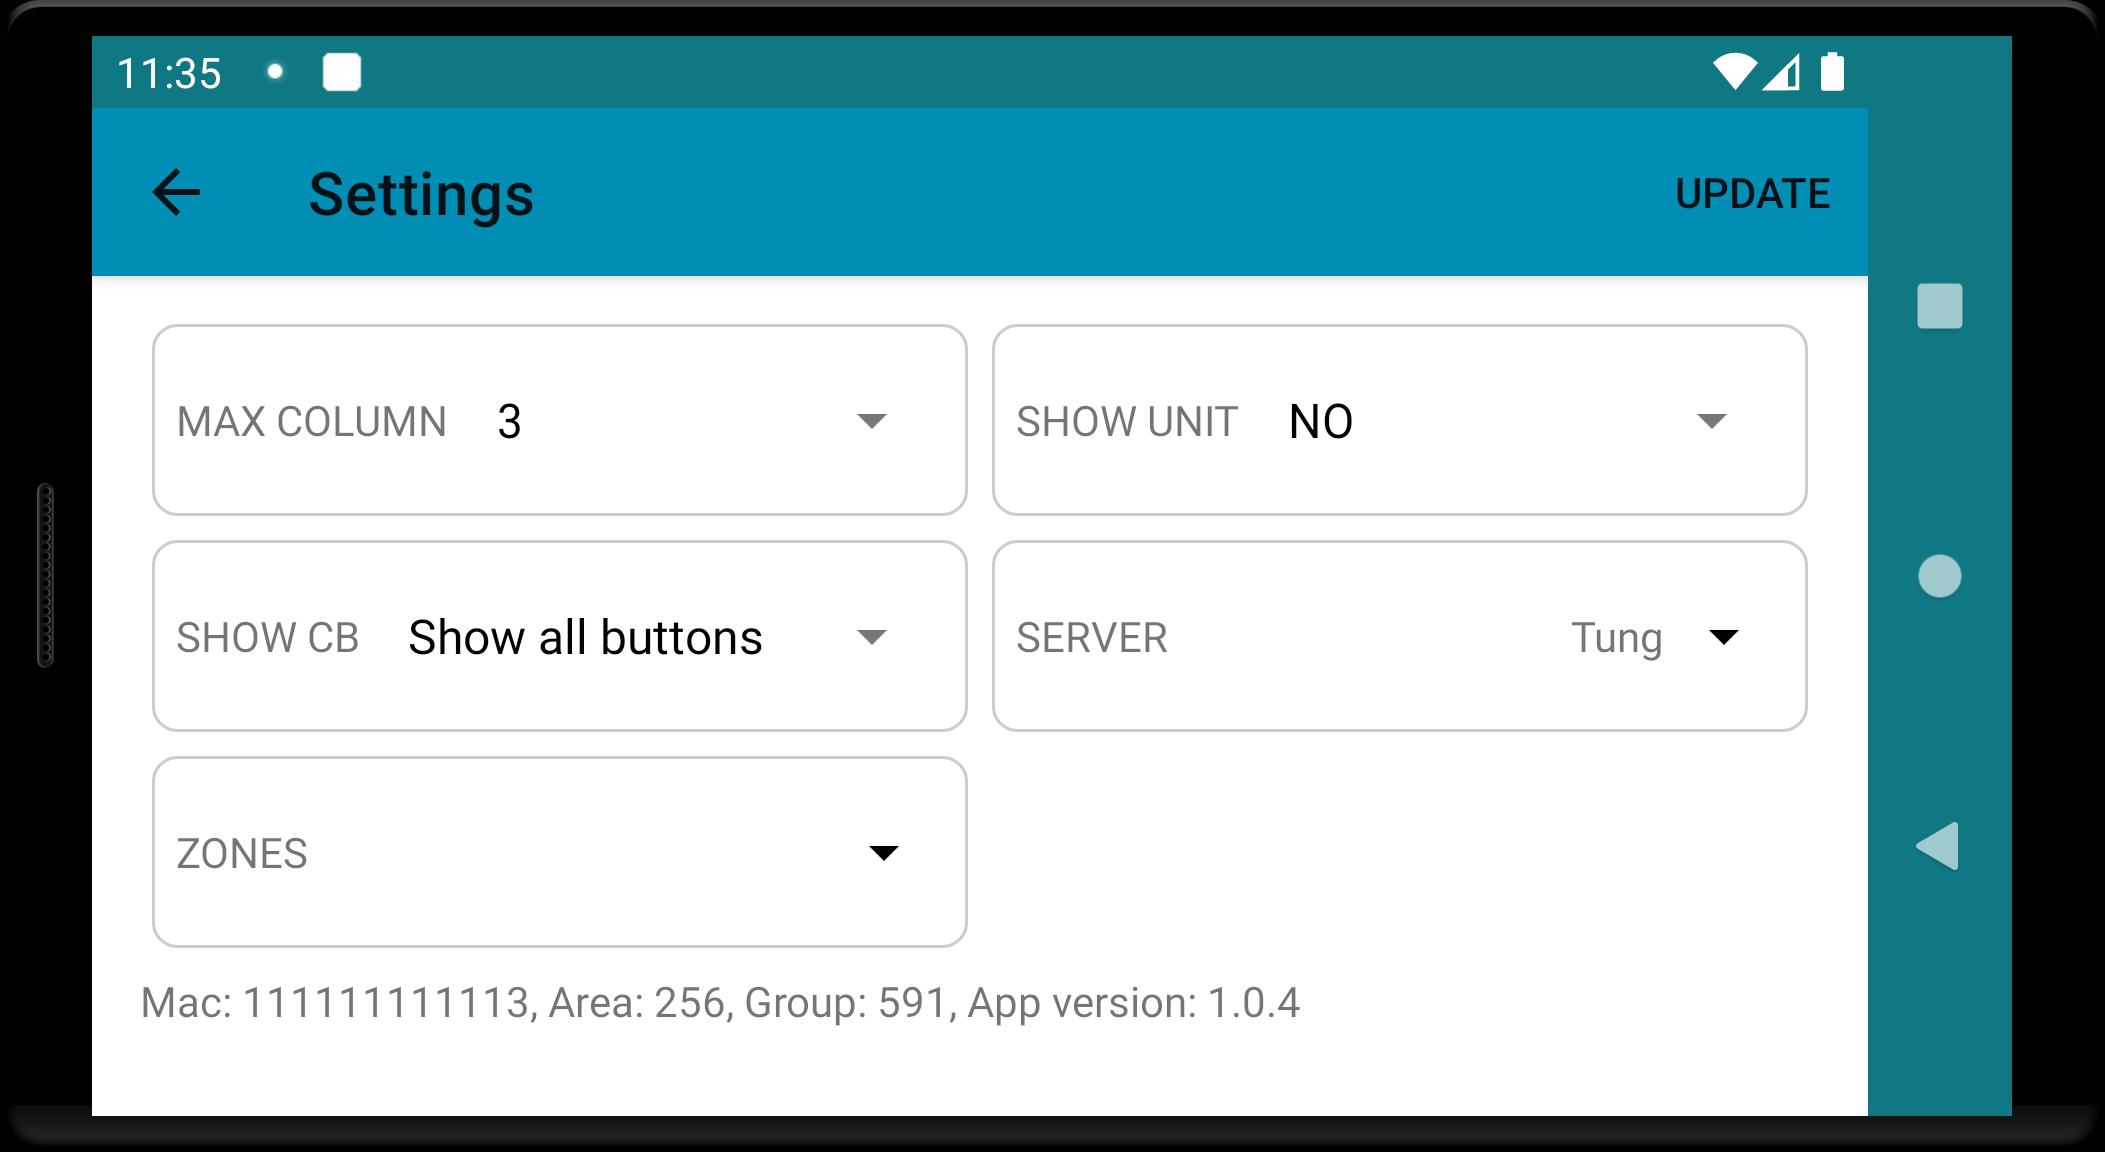The width and height of the screenshot is (2105, 1152).
Task: Open the MAX COLUMN dropdown arrow
Action: tap(872, 421)
